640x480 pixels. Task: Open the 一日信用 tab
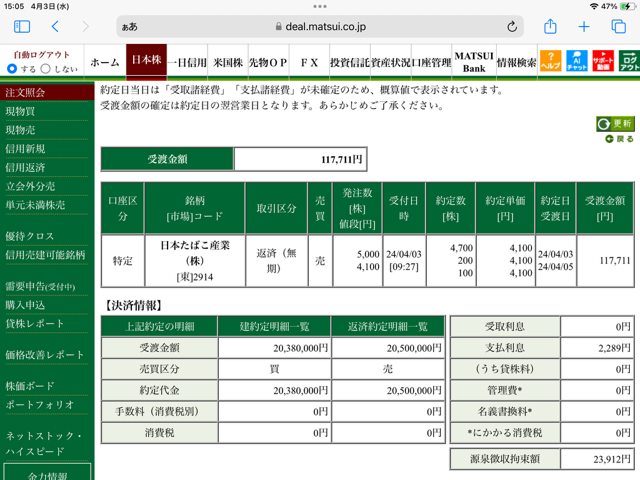coord(187,62)
